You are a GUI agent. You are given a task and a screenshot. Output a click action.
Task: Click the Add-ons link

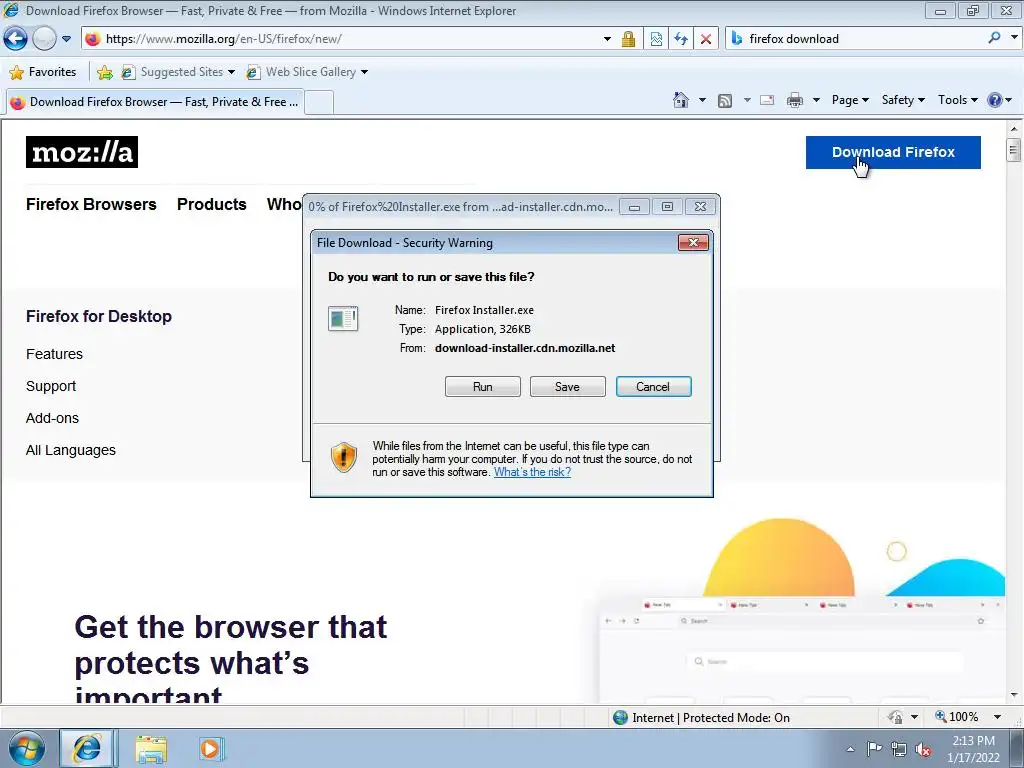[x=52, y=418]
